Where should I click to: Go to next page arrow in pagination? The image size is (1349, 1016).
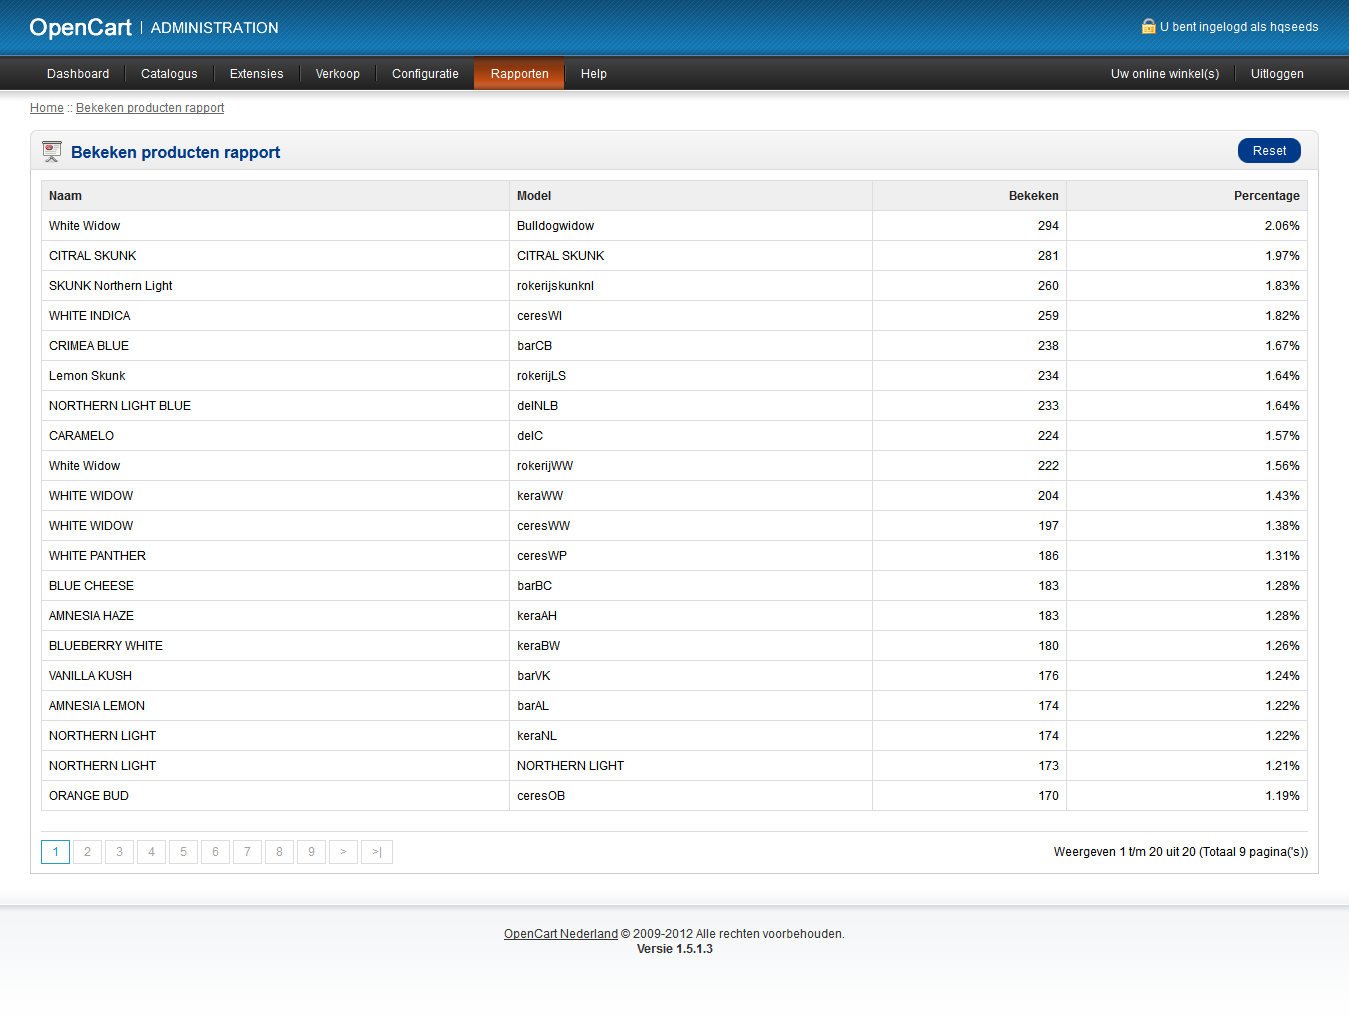(343, 852)
